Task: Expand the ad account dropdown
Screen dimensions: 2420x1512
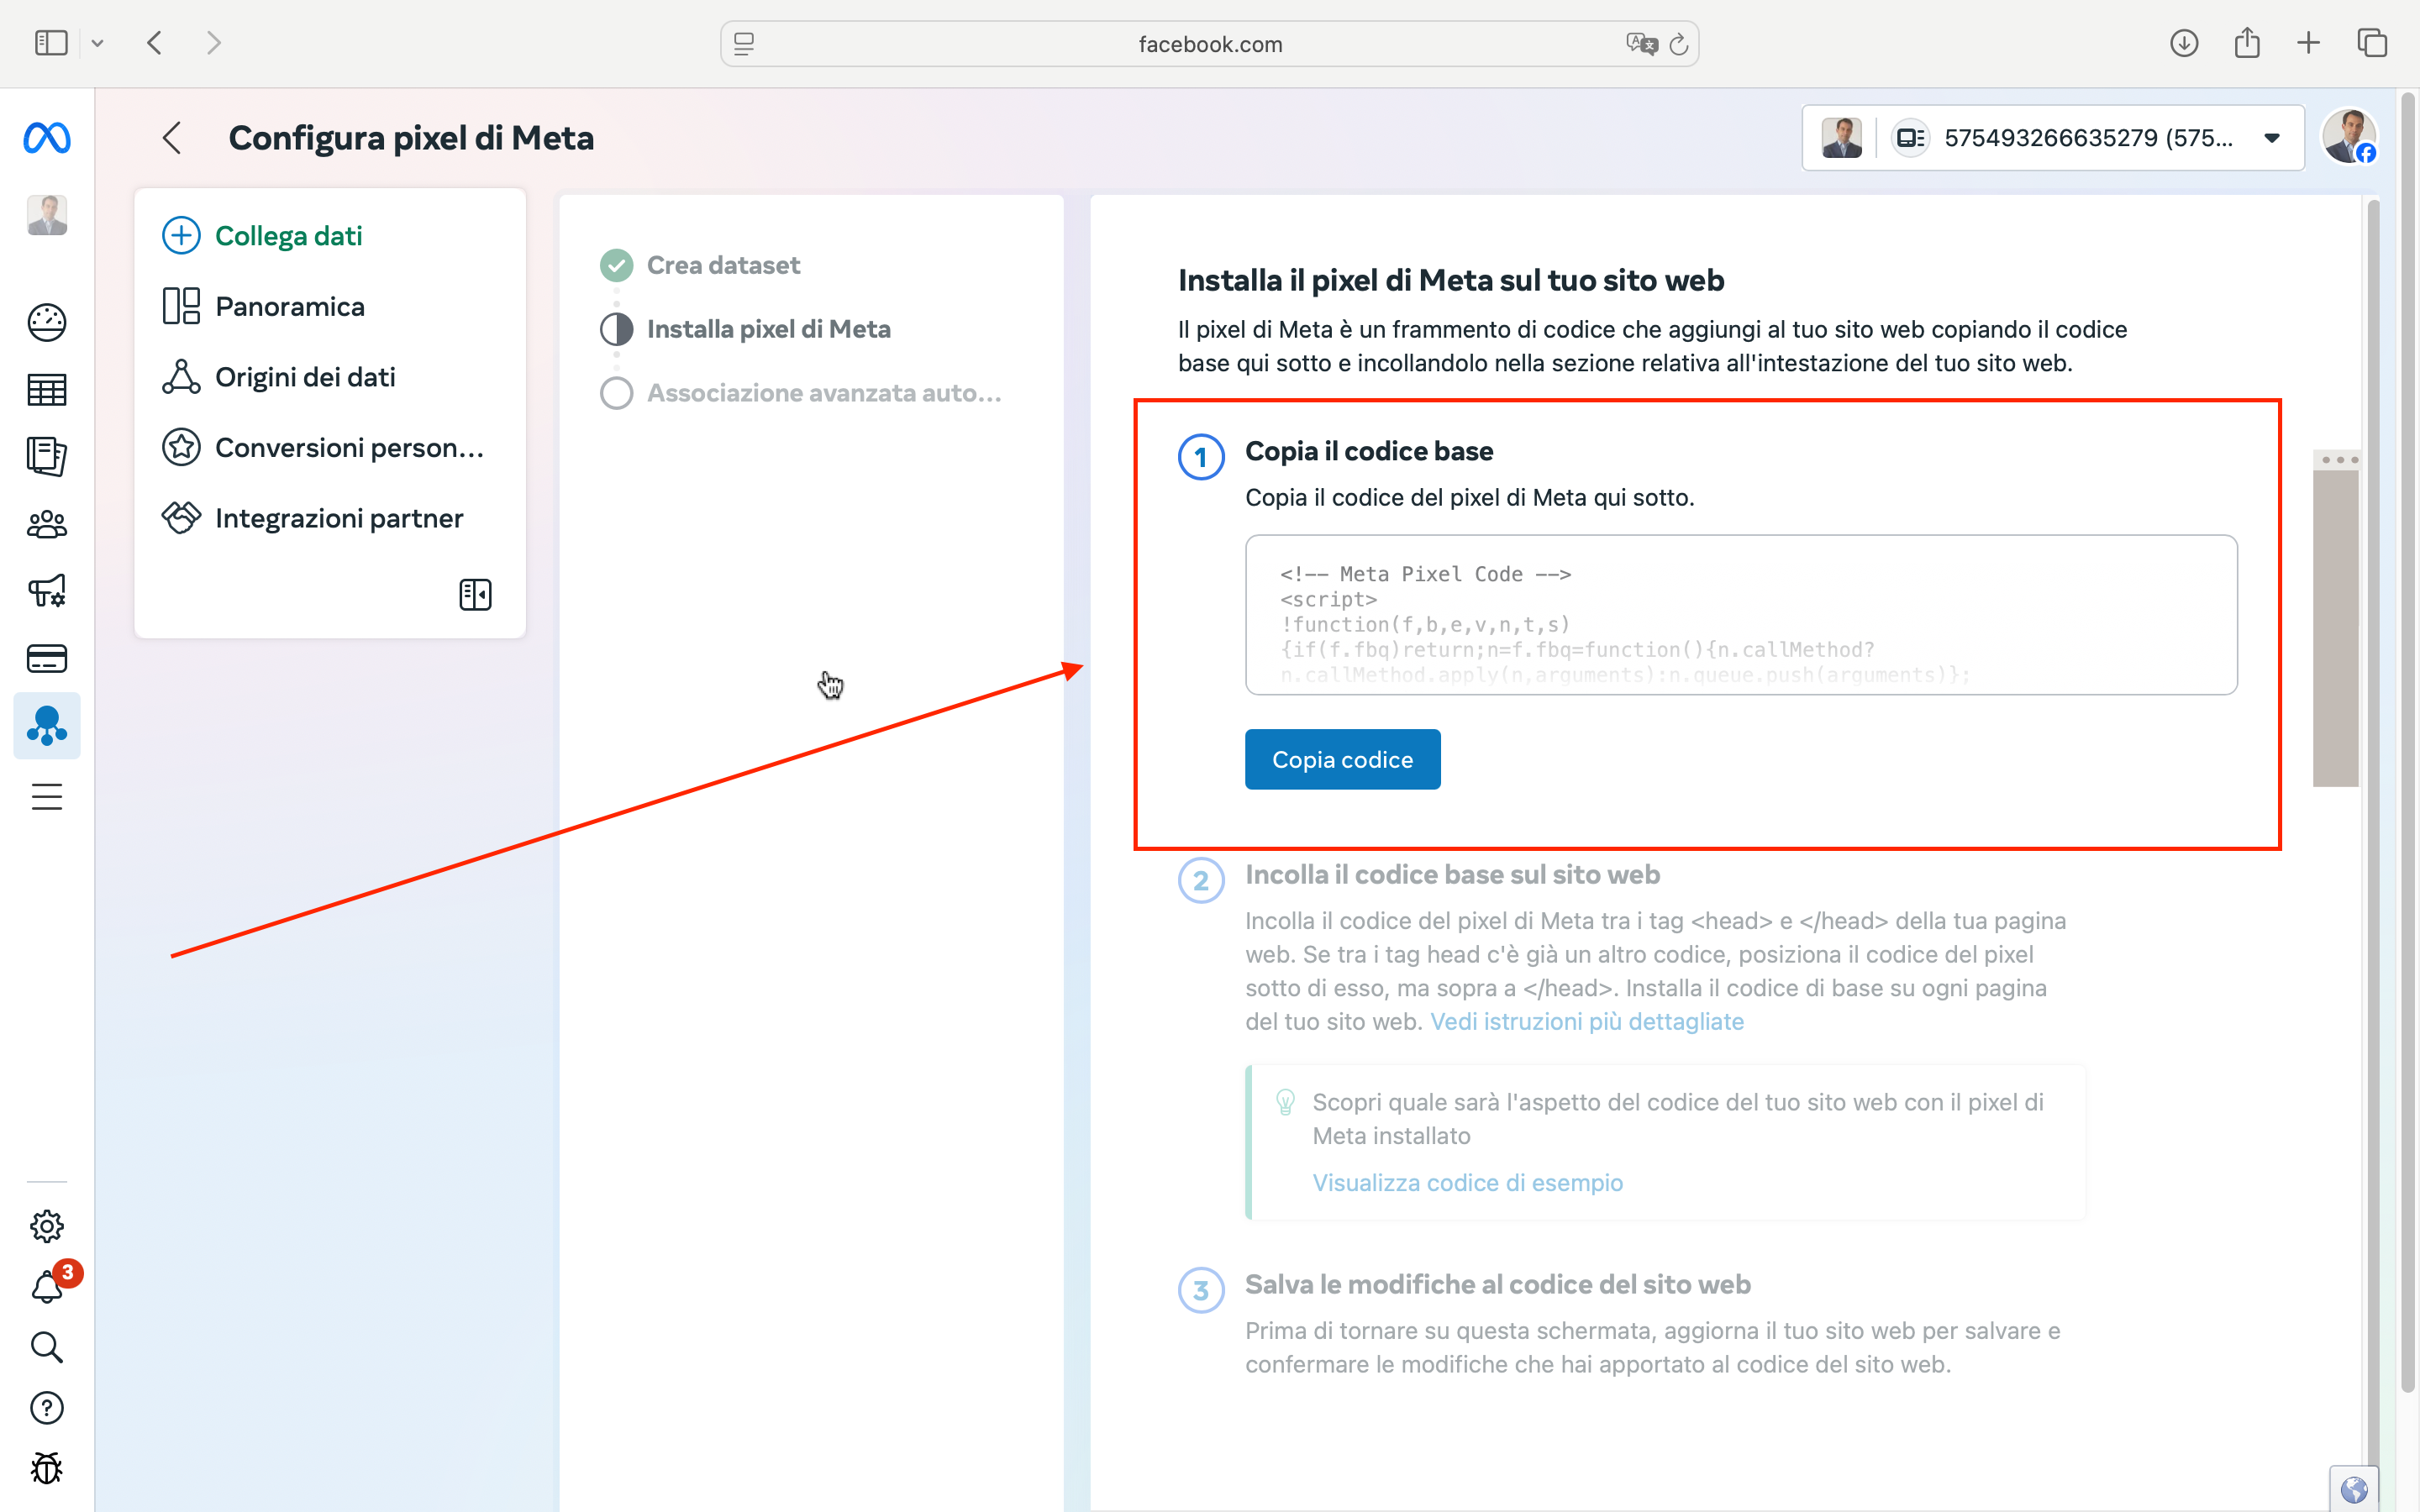Action: (x=2272, y=138)
